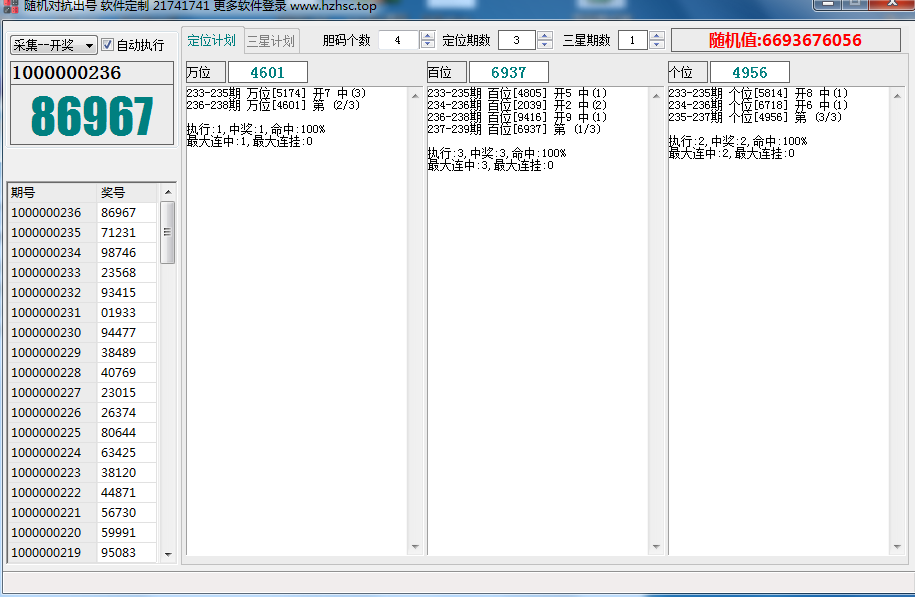Click the 万位 label button
915x597 pixels.
(x=205, y=72)
